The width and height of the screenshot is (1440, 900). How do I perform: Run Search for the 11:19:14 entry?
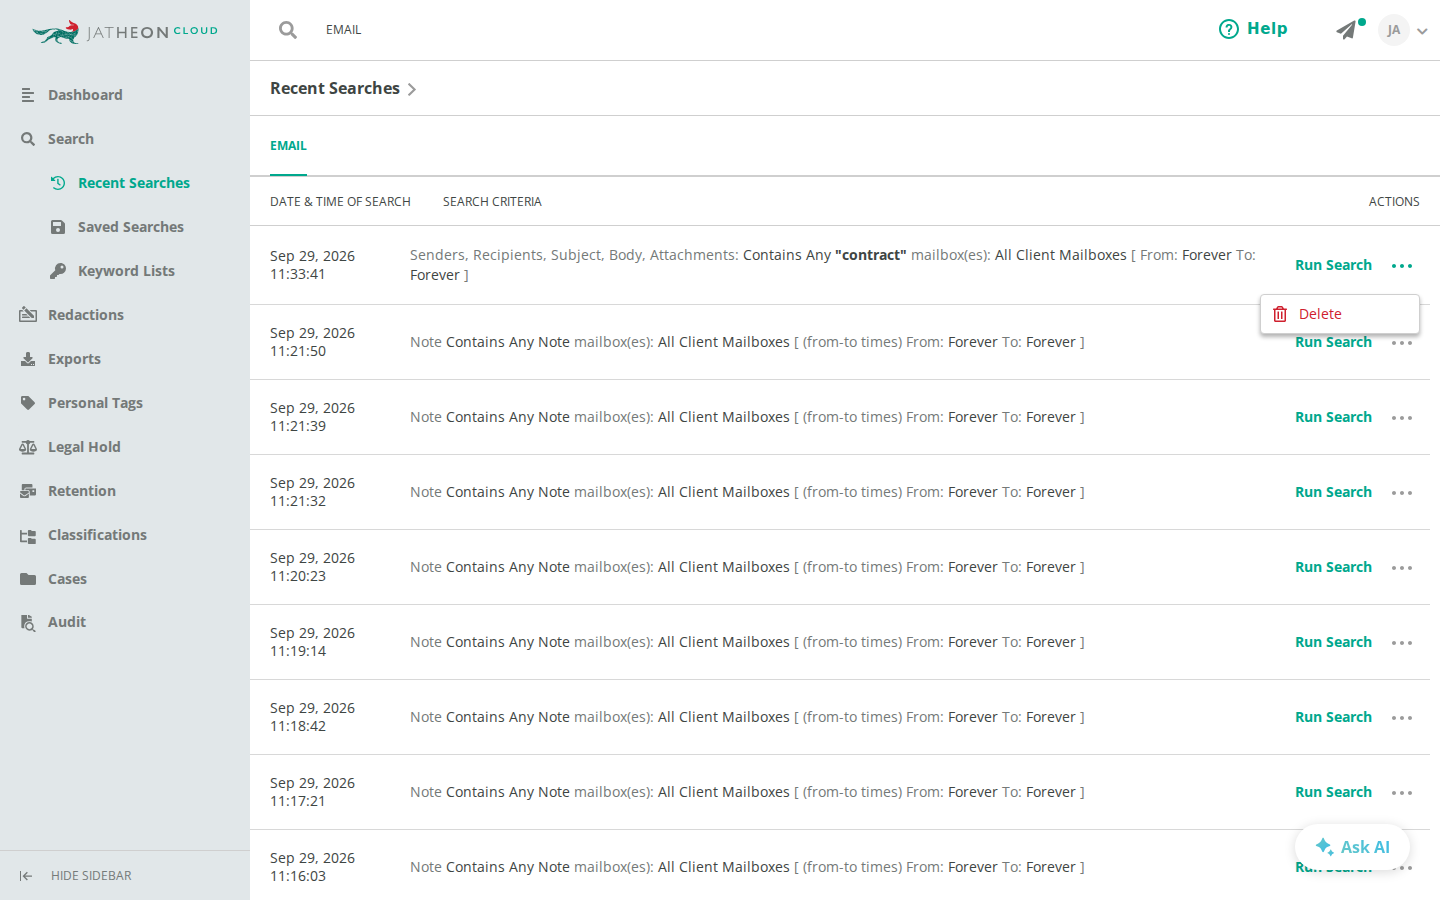coord(1333,642)
